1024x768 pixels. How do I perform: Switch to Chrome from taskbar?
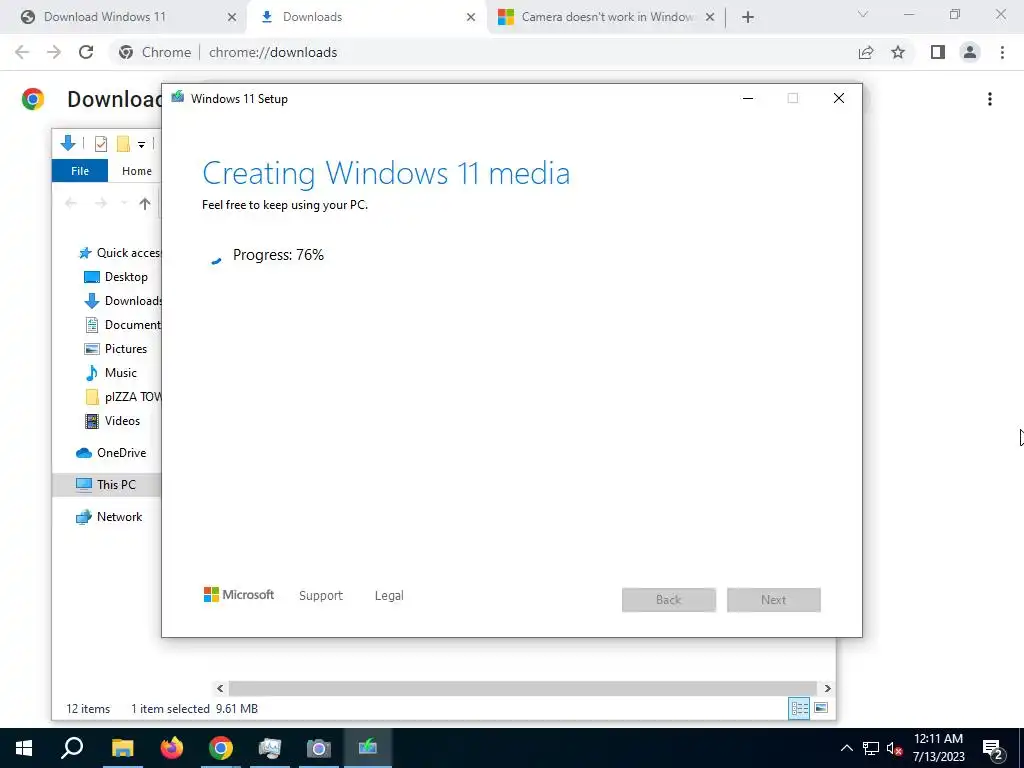221,748
